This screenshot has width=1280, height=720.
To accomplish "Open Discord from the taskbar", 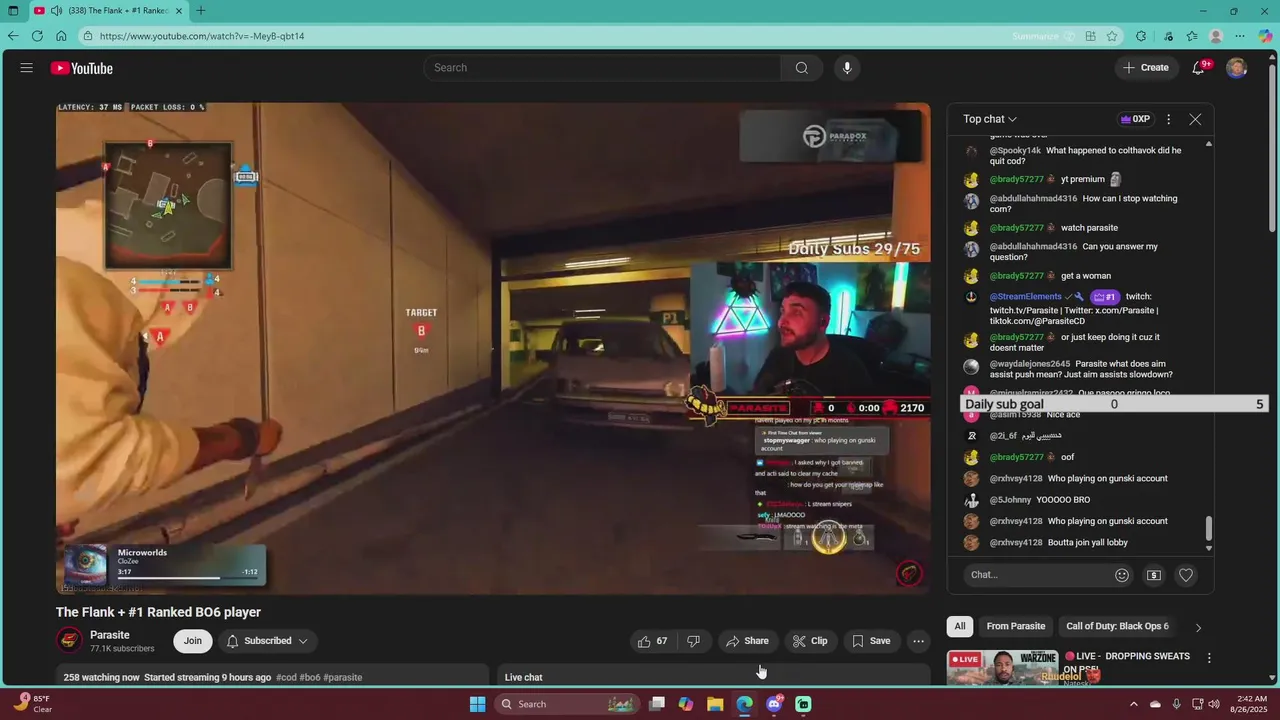I will (774, 704).
